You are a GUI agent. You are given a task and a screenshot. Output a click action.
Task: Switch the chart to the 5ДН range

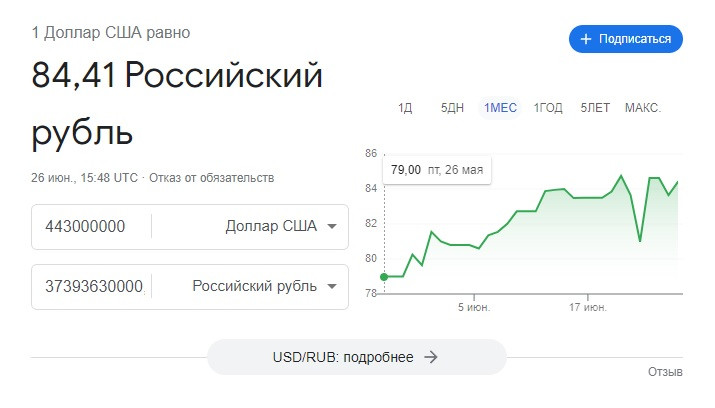click(452, 108)
